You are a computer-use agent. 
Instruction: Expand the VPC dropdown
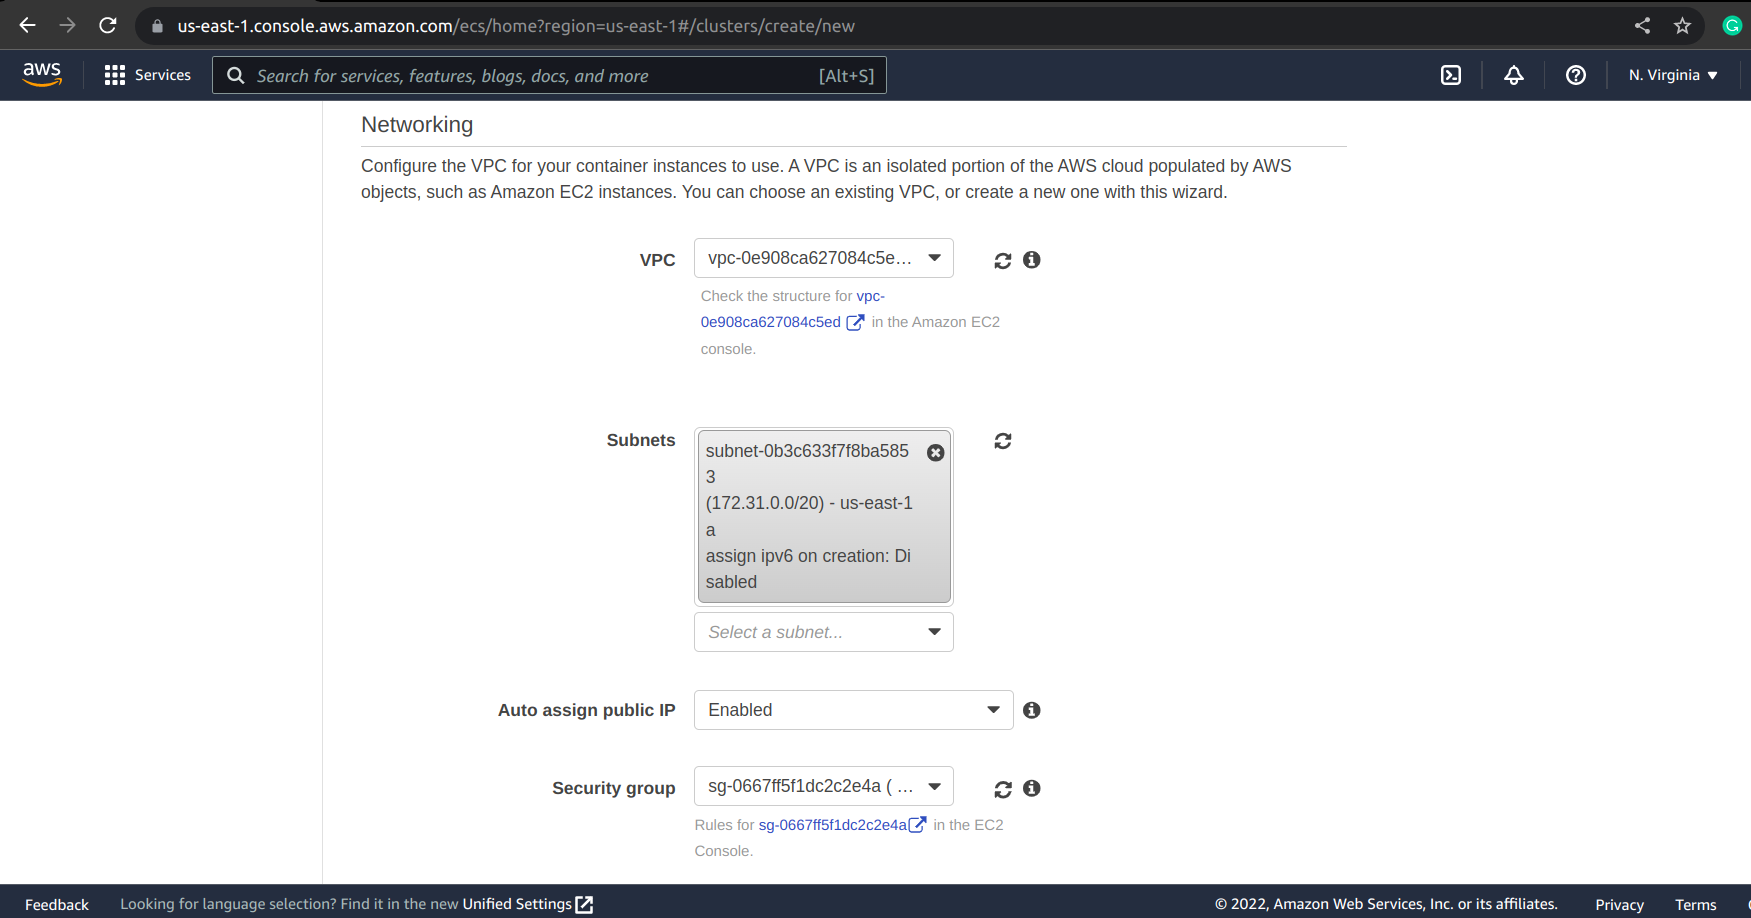823,258
